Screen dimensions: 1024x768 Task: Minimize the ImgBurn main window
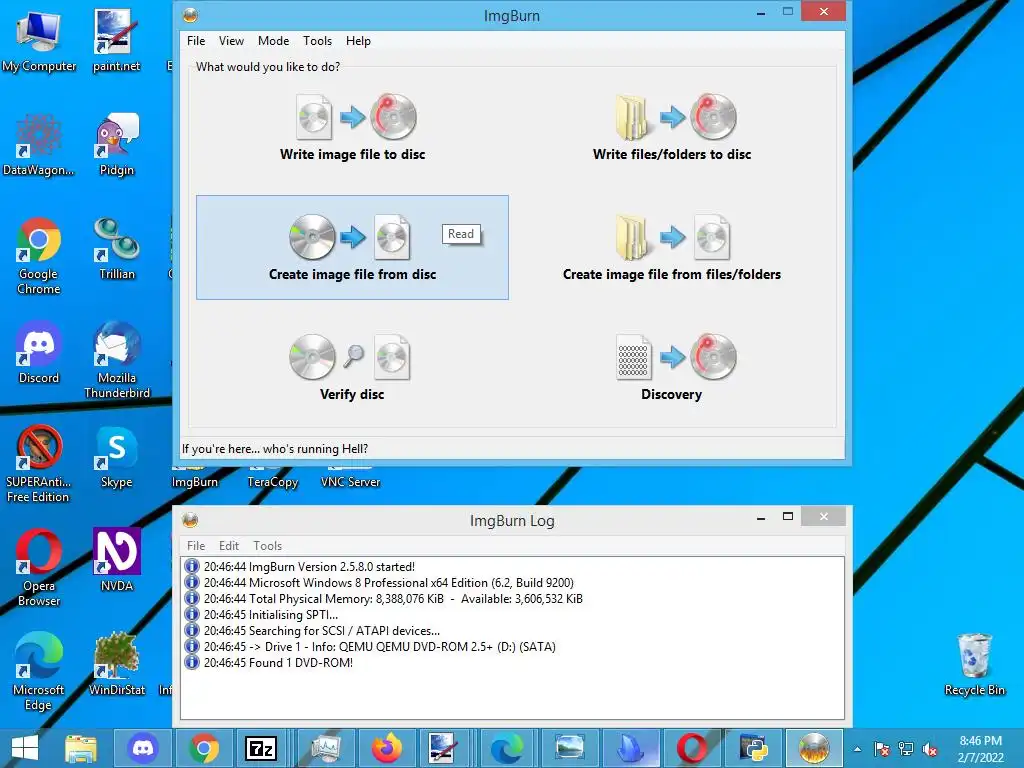click(x=761, y=12)
